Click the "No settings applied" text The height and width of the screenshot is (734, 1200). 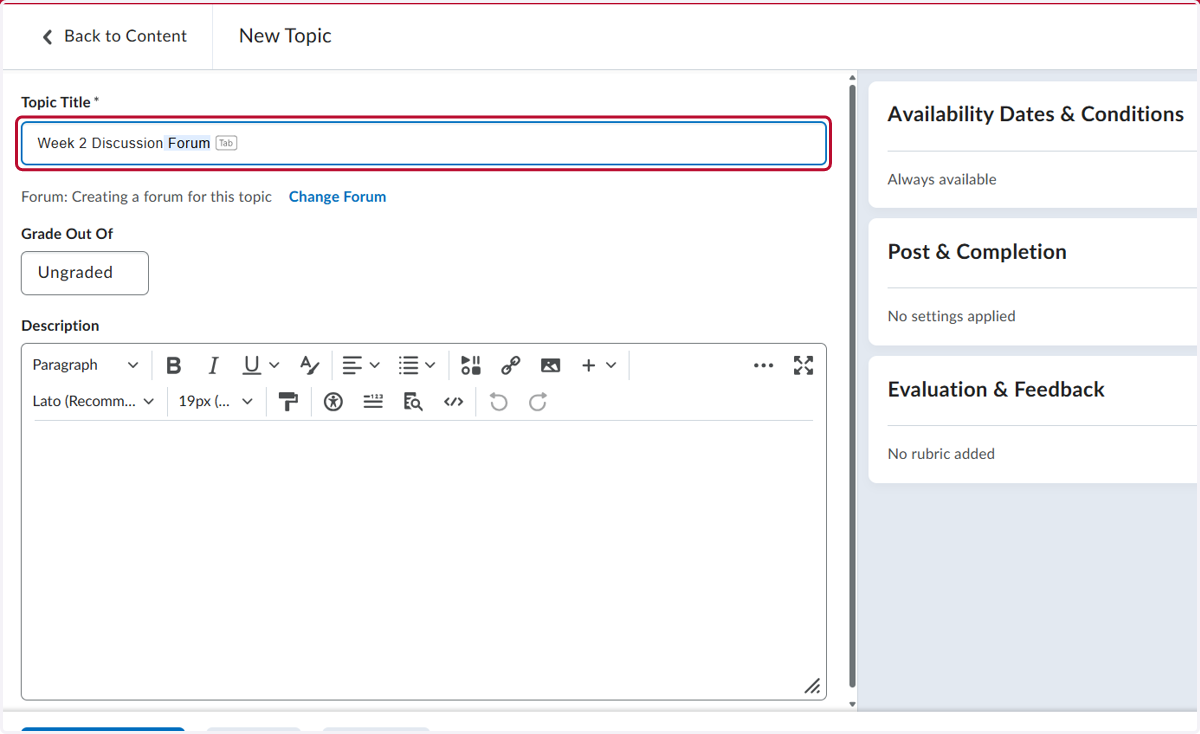[x=951, y=316]
